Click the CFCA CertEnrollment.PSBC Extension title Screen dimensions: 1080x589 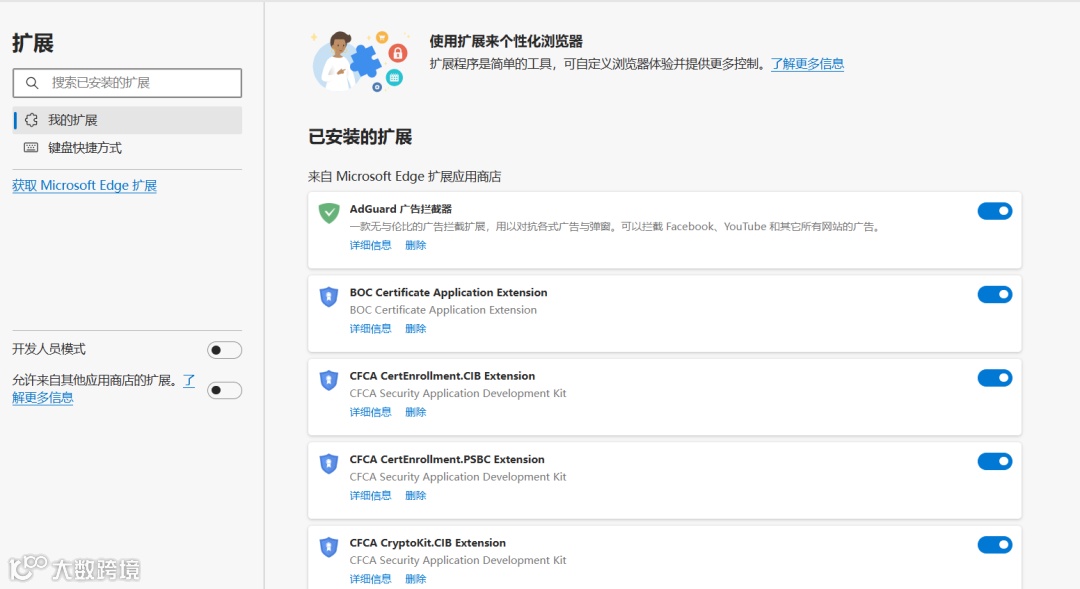click(x=447, y=459)
